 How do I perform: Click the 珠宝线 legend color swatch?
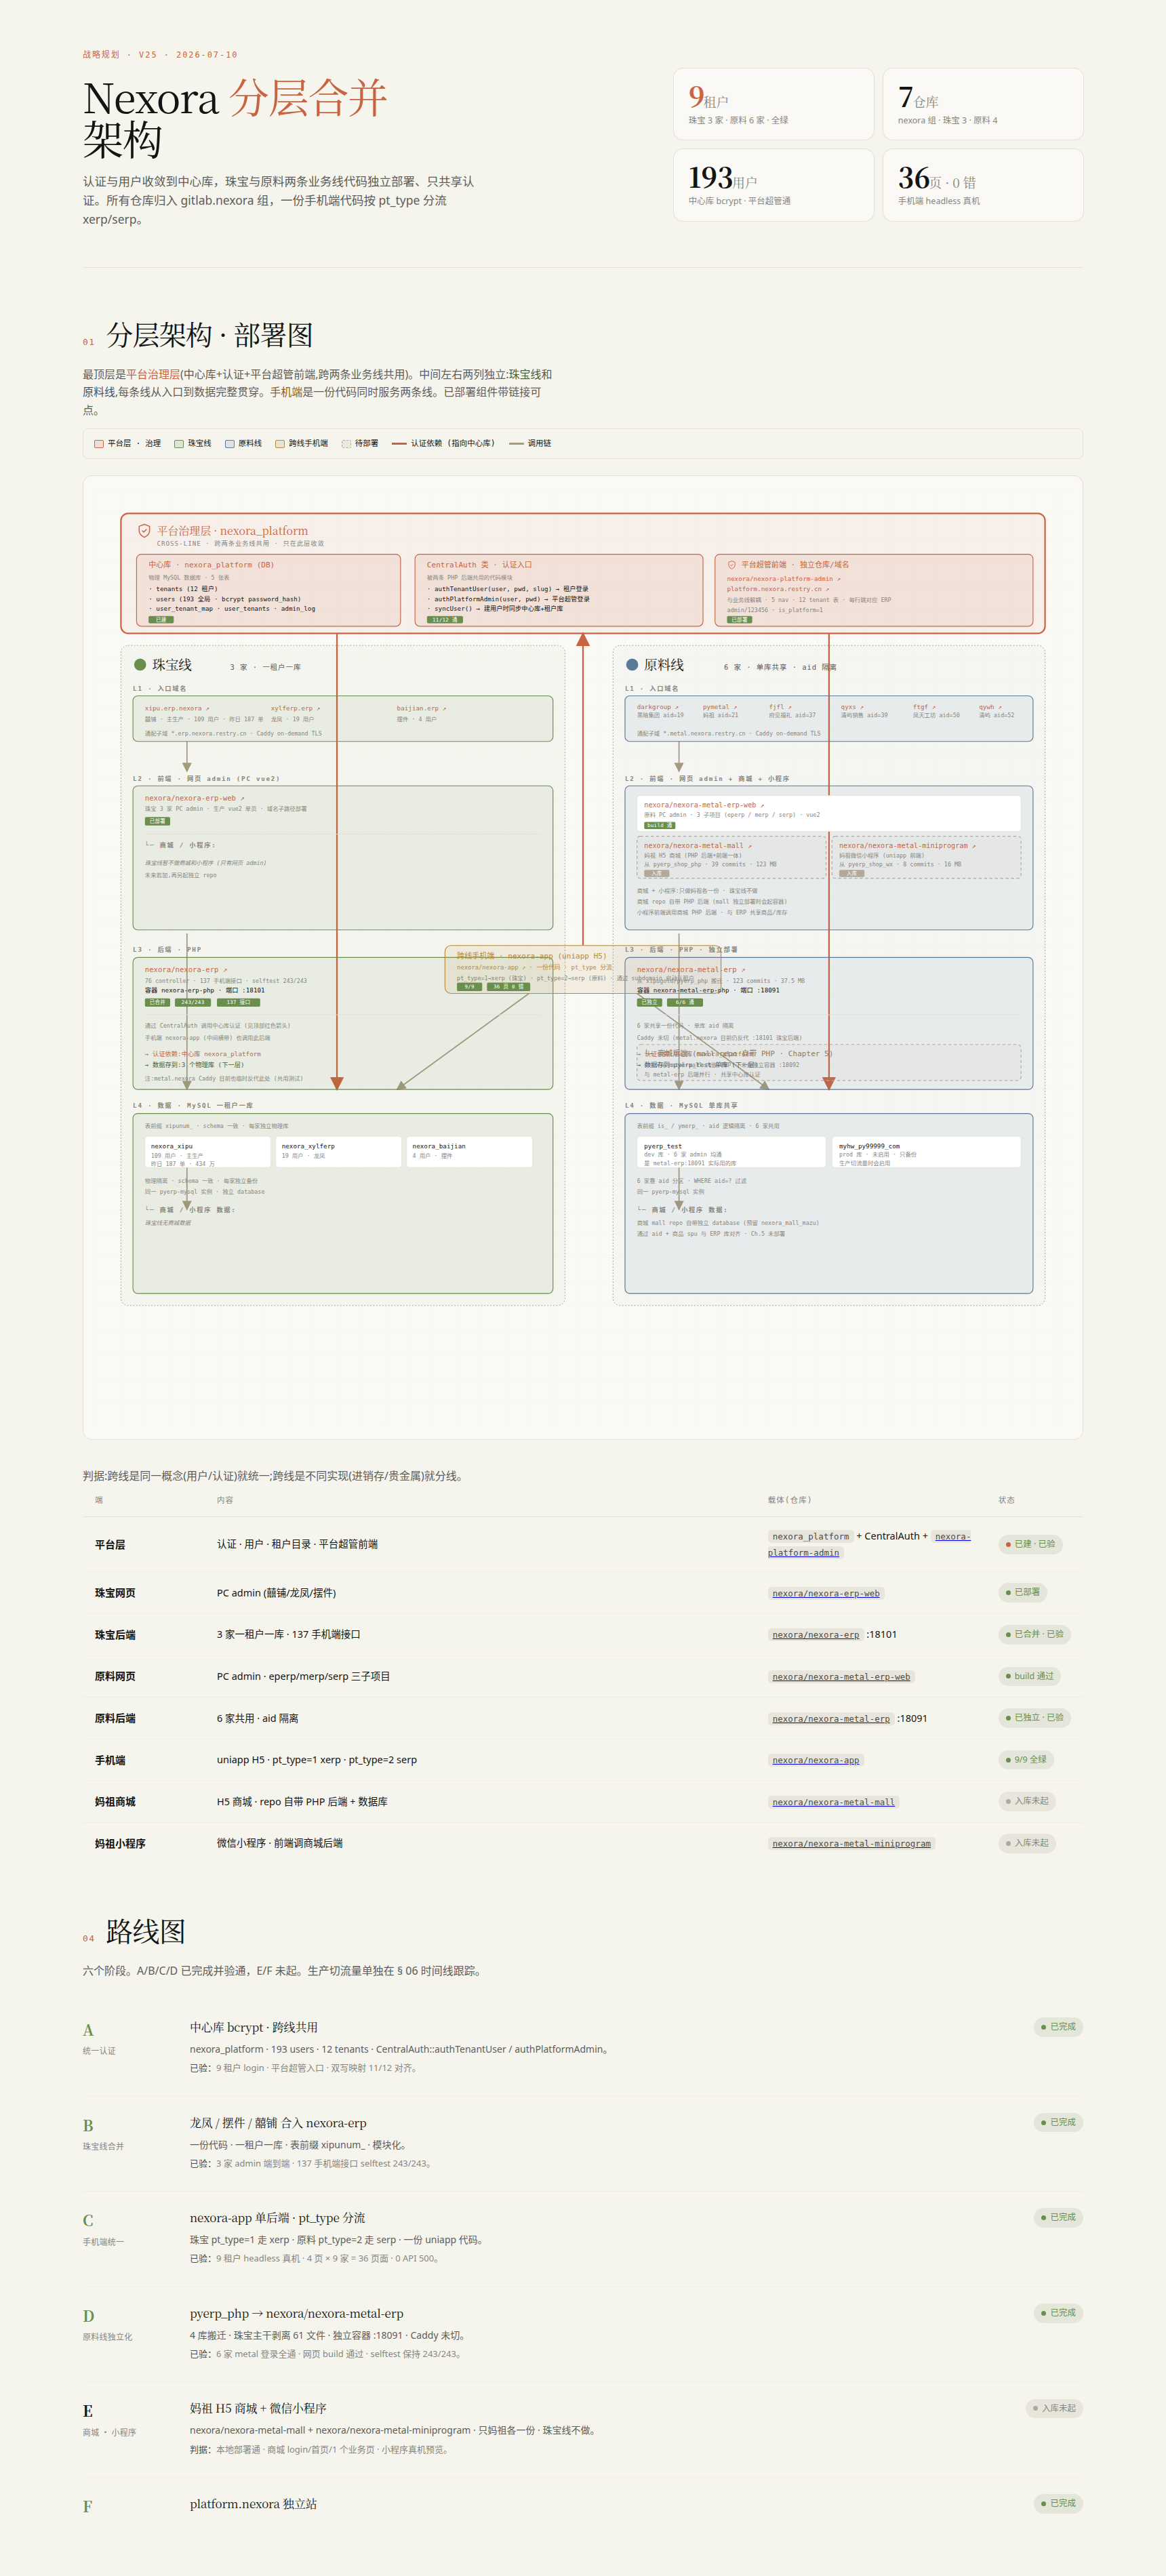179,443
